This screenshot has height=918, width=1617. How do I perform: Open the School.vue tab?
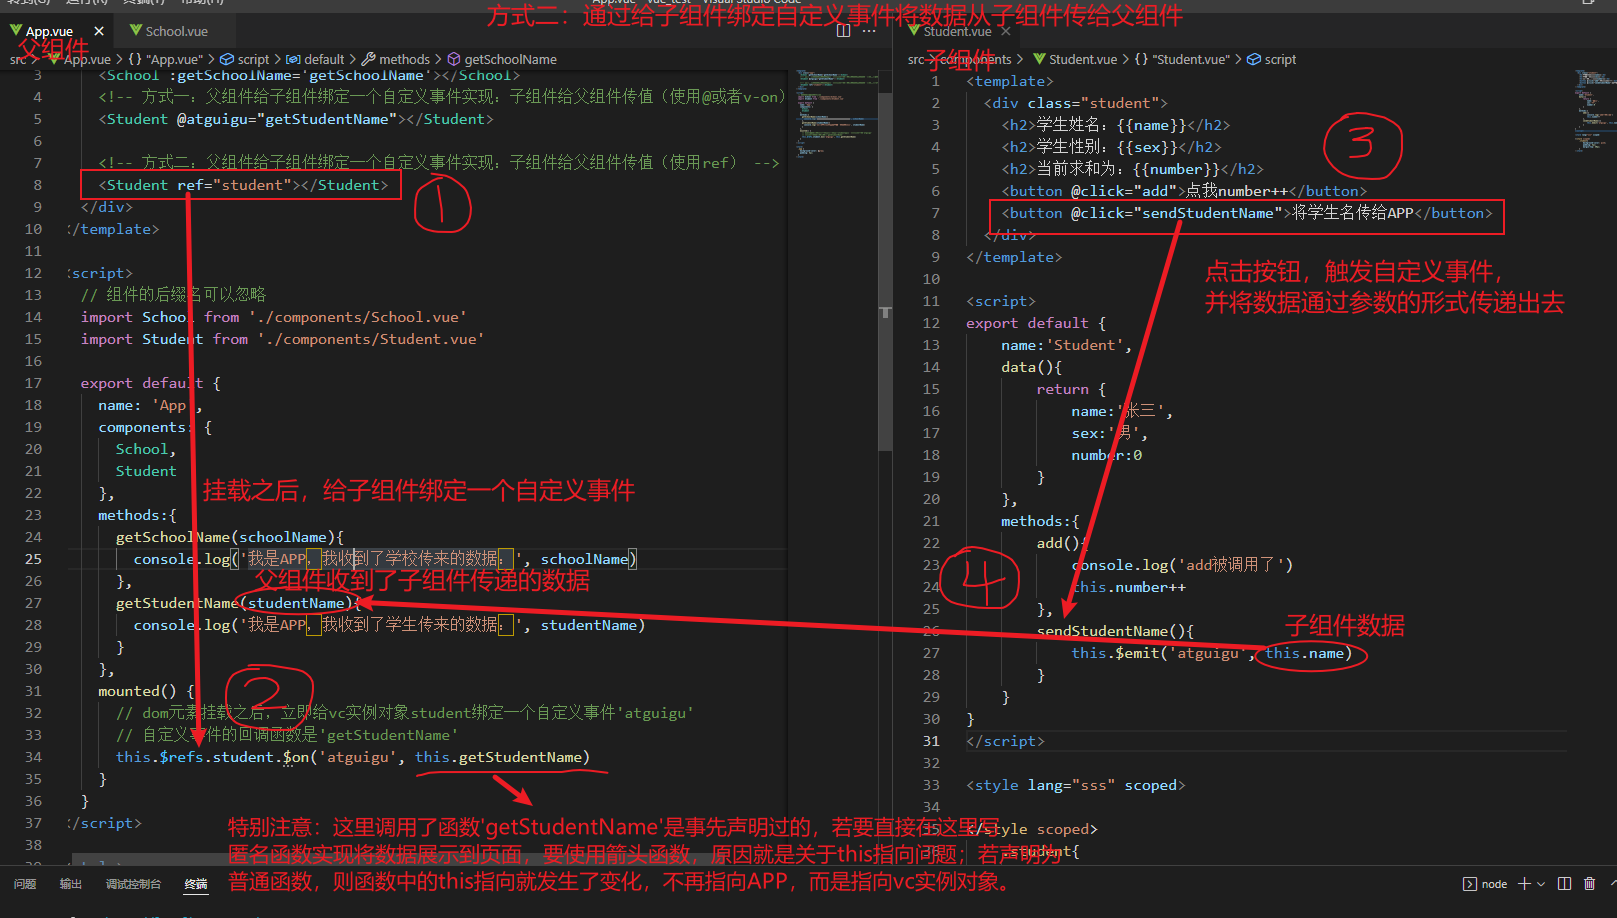click(177, 31)
